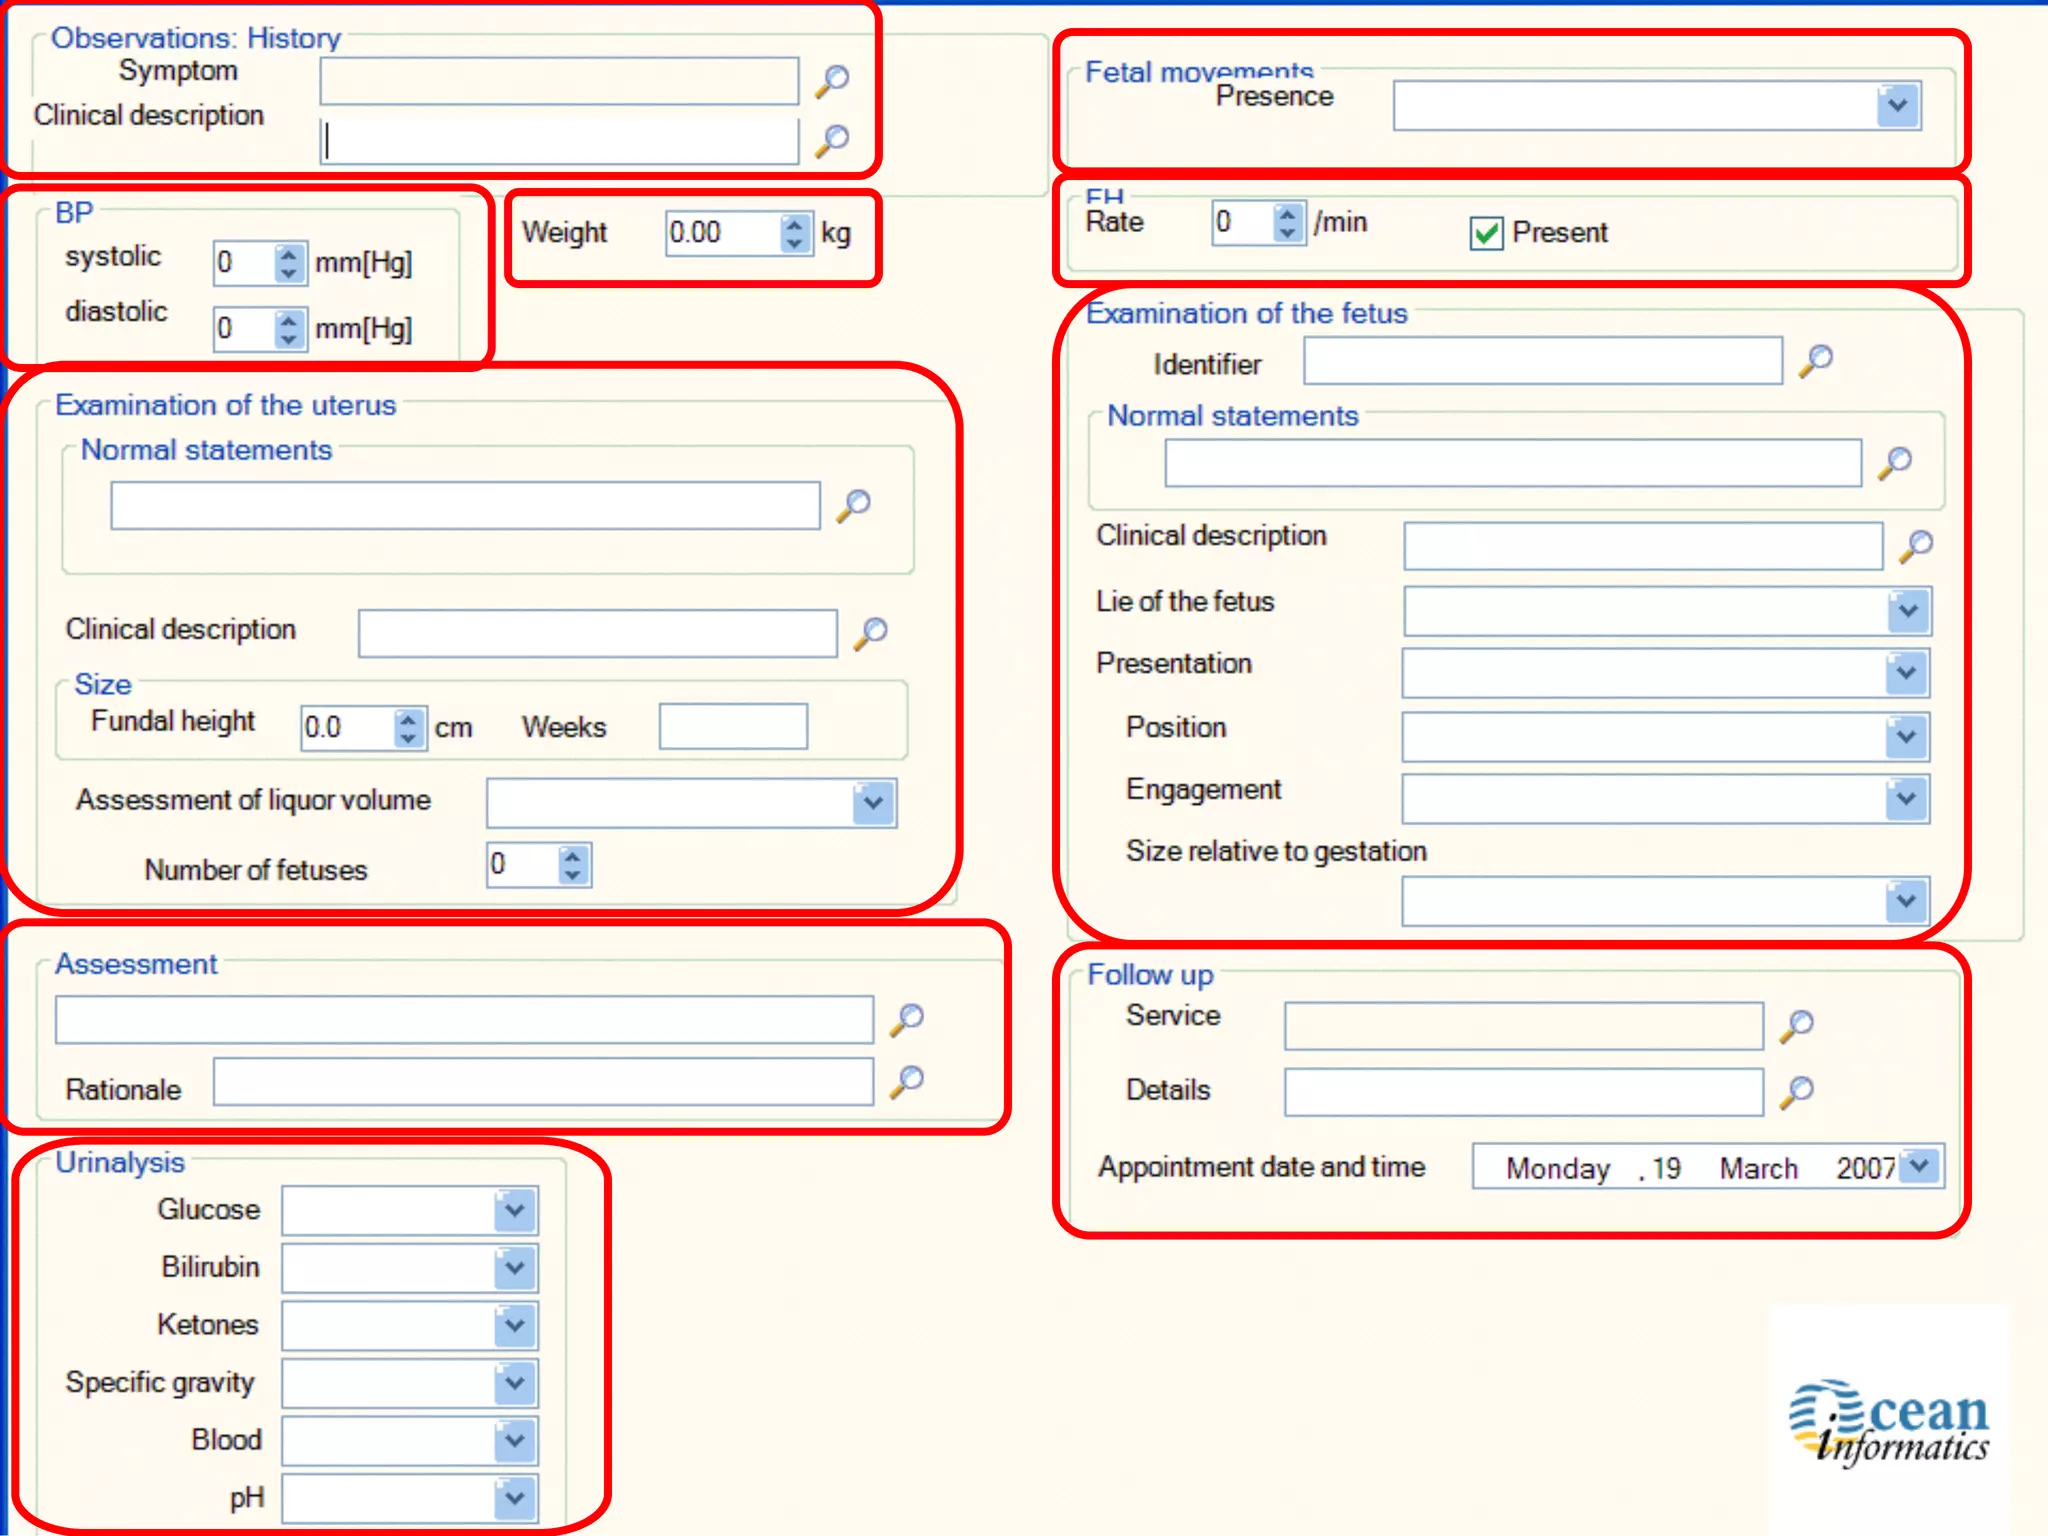Increase the systolic BP value with up arrow
Image resolution: width=2048 pixels, height=1536 pixels.
point(289,252)
